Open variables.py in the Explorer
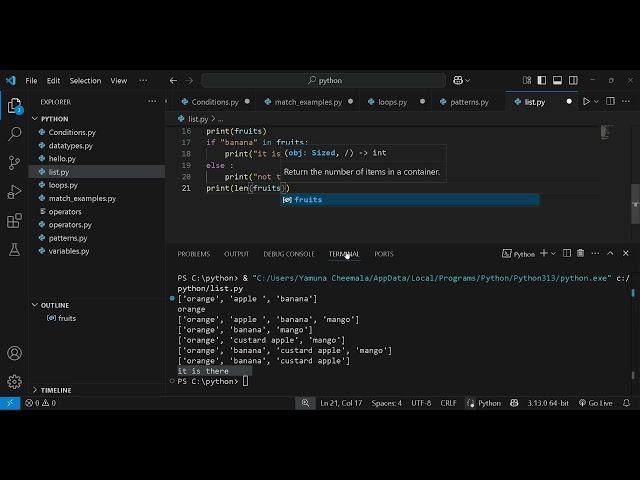The image size is (640, 480). [97, 251]
